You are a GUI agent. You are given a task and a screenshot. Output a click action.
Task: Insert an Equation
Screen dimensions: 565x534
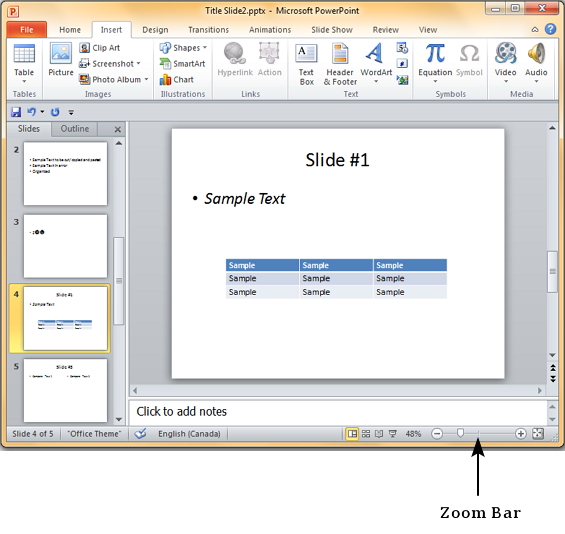[435, 60]
